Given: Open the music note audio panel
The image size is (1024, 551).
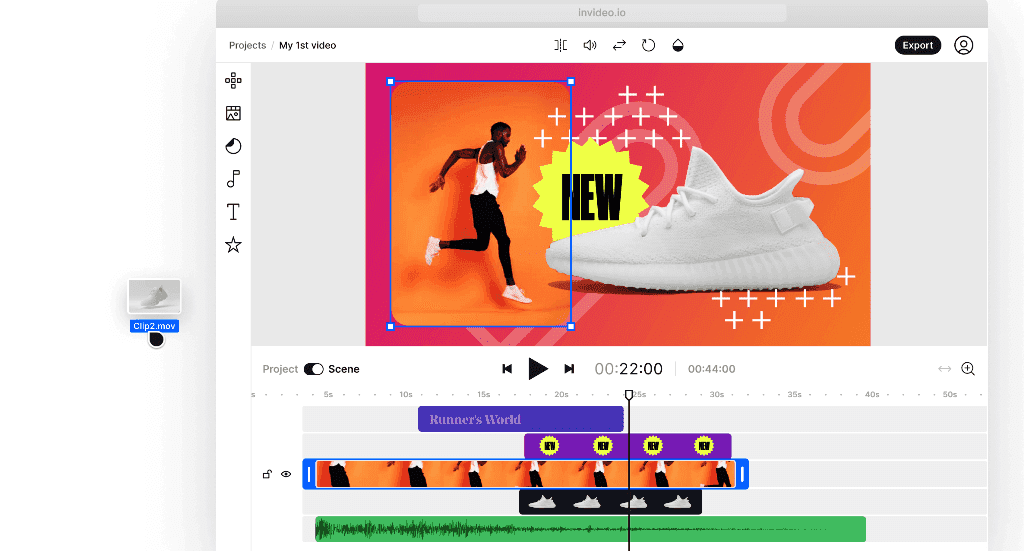Looking at the screenshot, I should pos(233,178).
